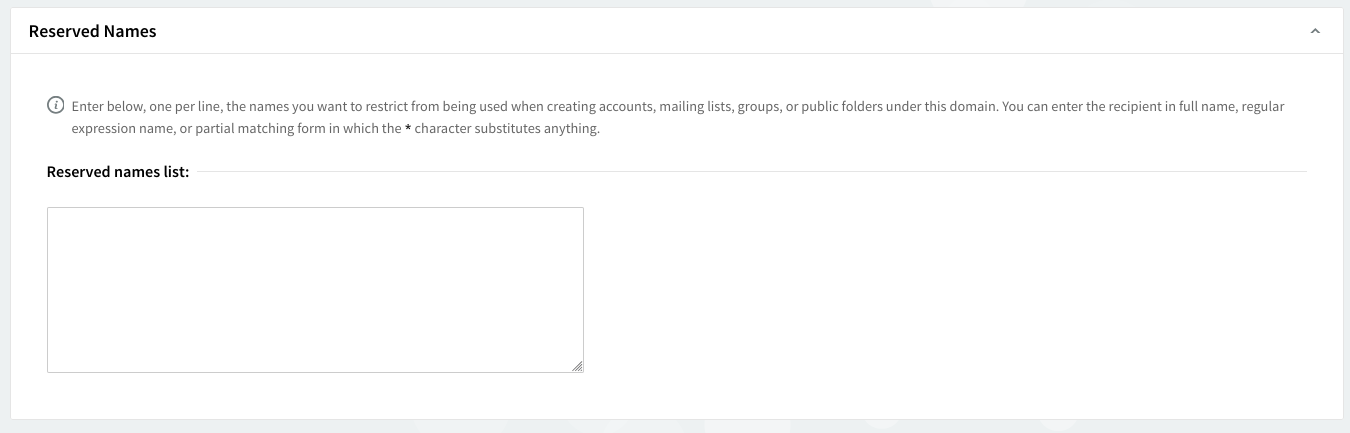Image resolution: width=1350 pixels, height=433 pixels.
Task: Focus the Reserved names list text area
Action: click(315, 289)
